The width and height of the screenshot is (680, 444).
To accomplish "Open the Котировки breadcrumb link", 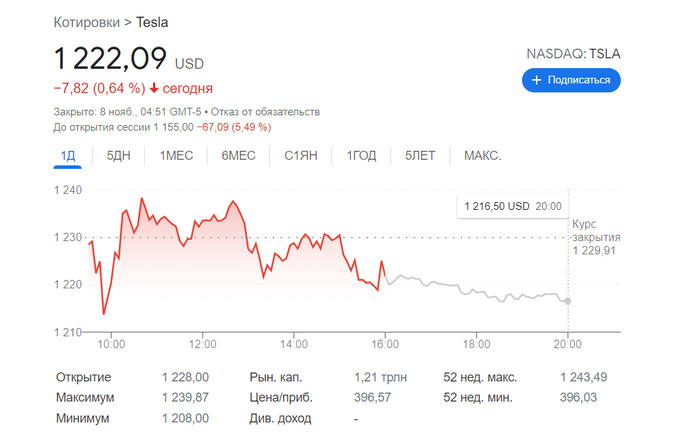I will click(x=87, y=21).
